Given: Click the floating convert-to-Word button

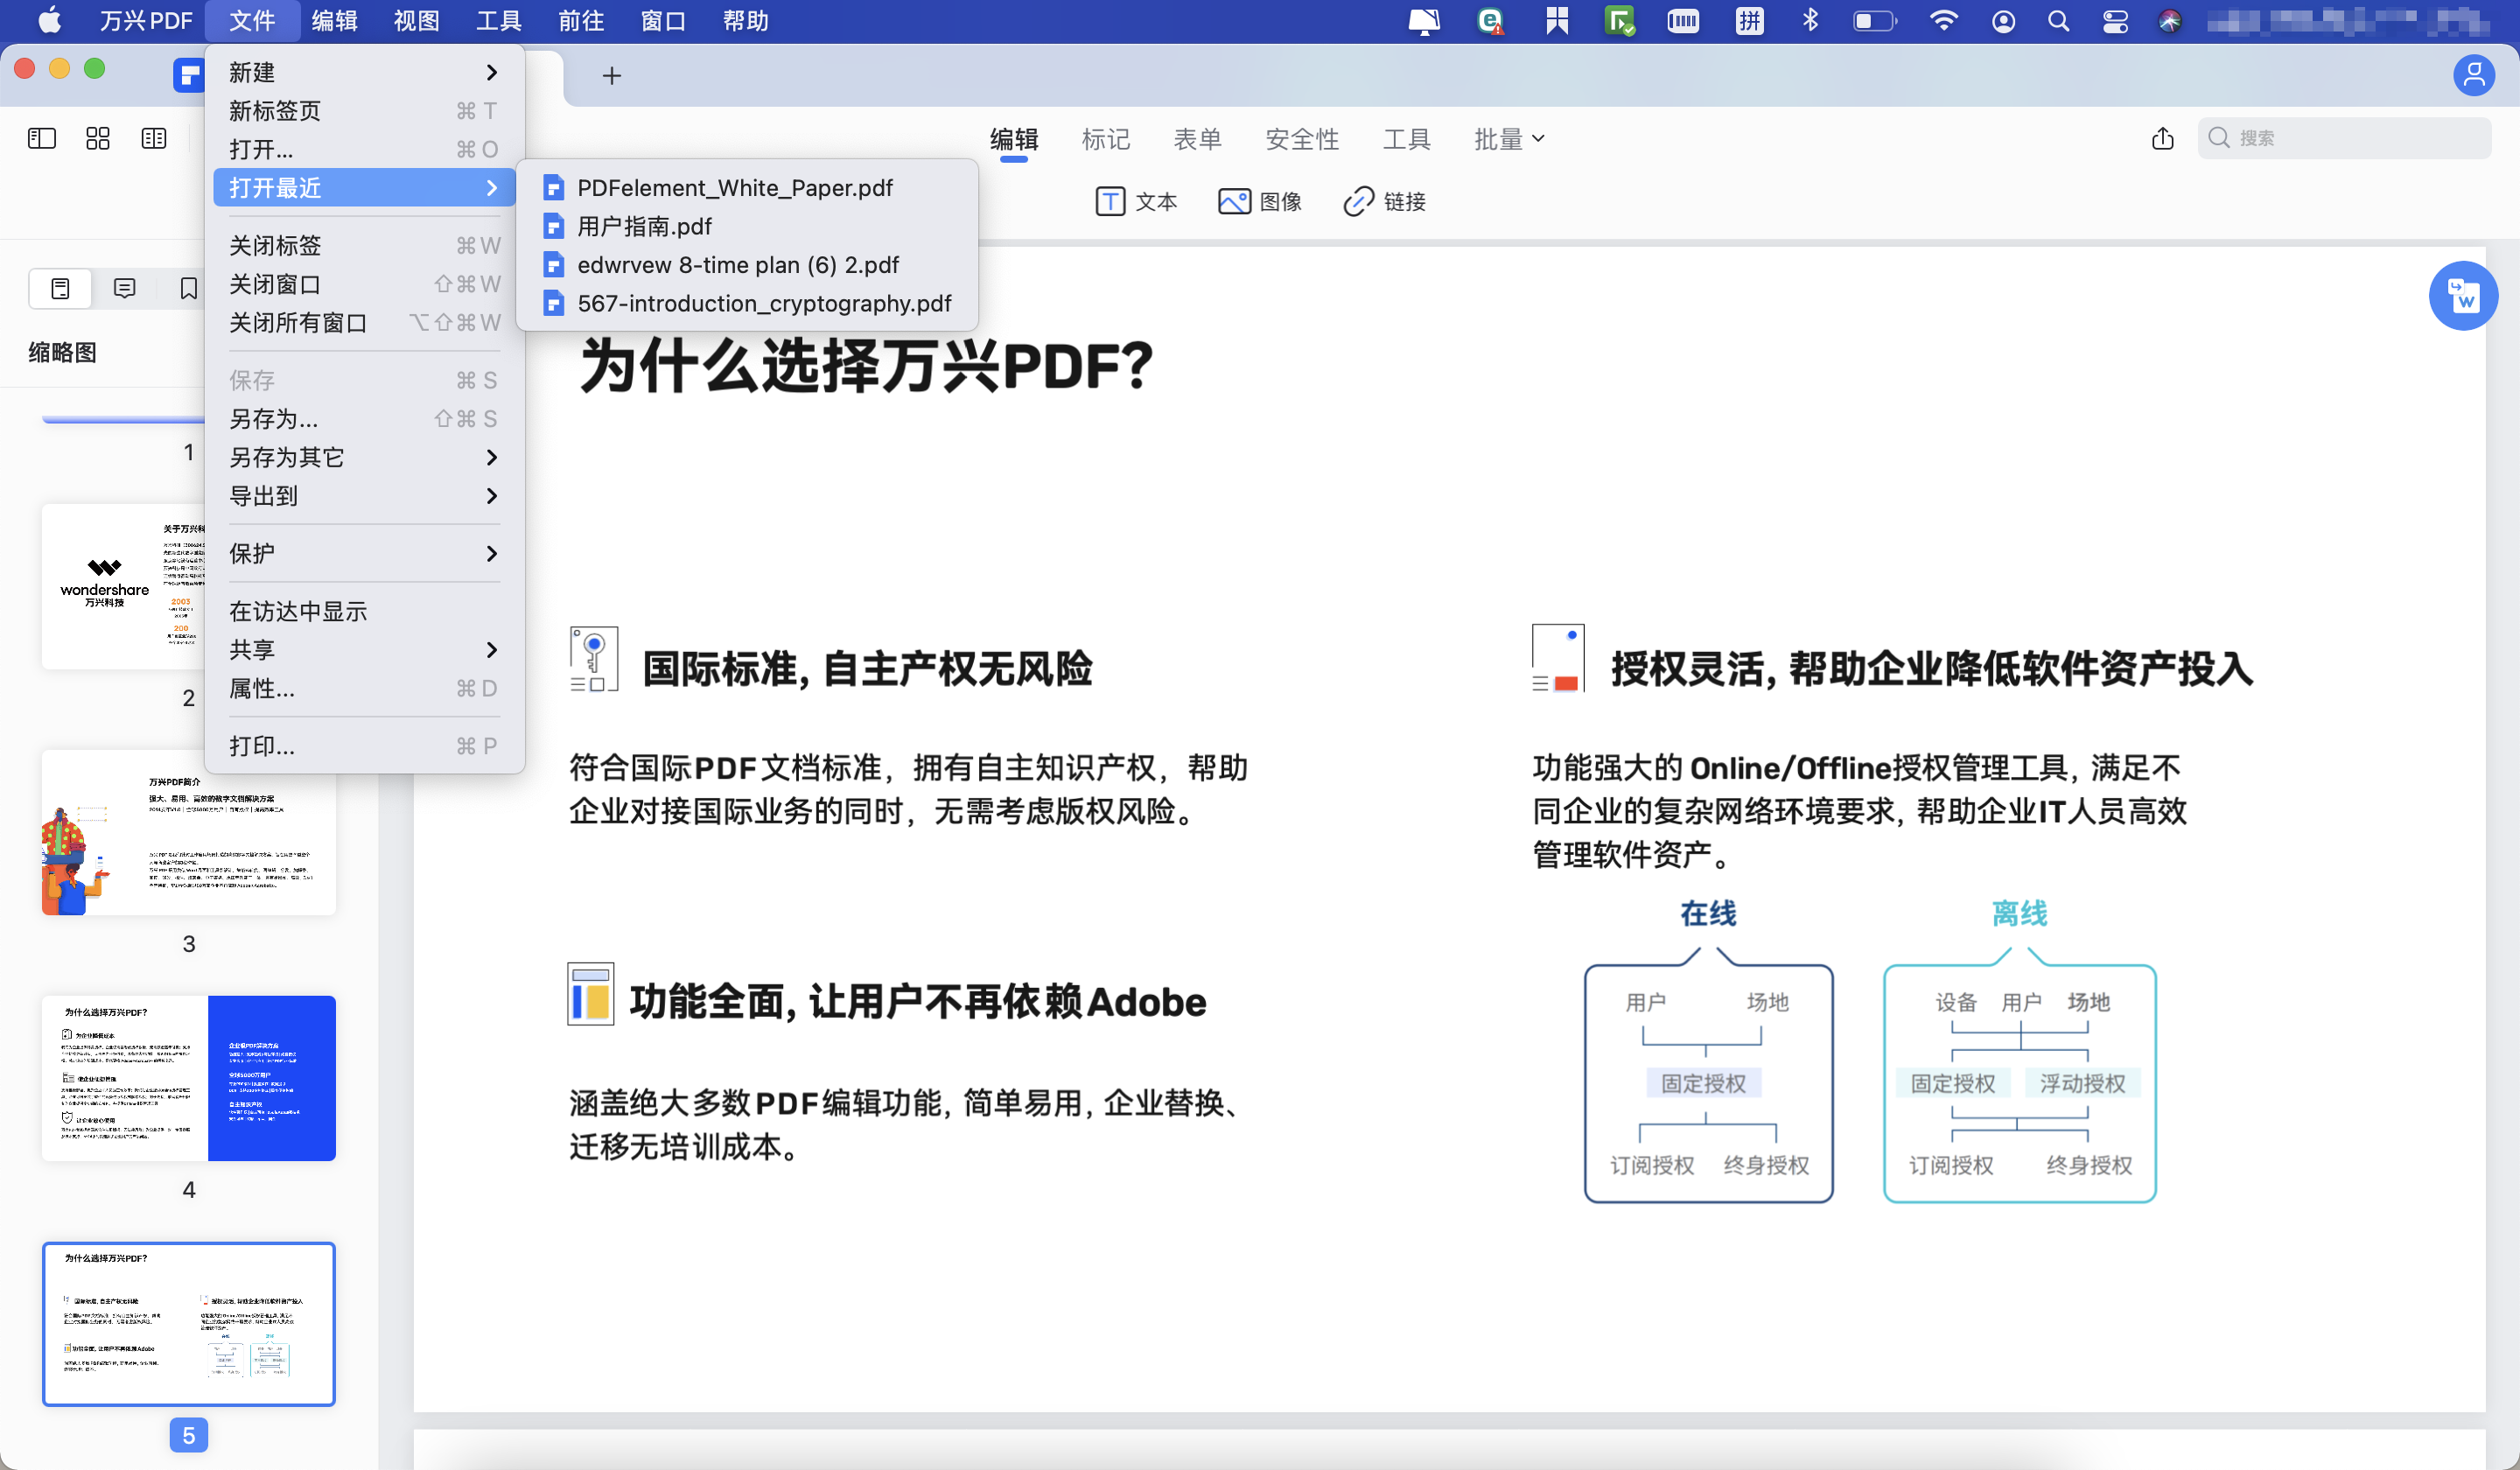Looking at the screenshot, I should tap(2464, 296).
